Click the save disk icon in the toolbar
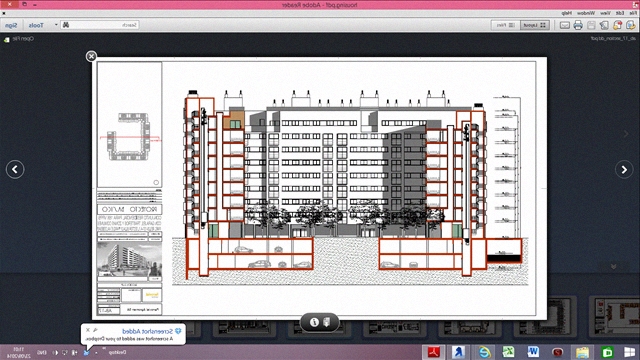 click(x=591, y=25)
